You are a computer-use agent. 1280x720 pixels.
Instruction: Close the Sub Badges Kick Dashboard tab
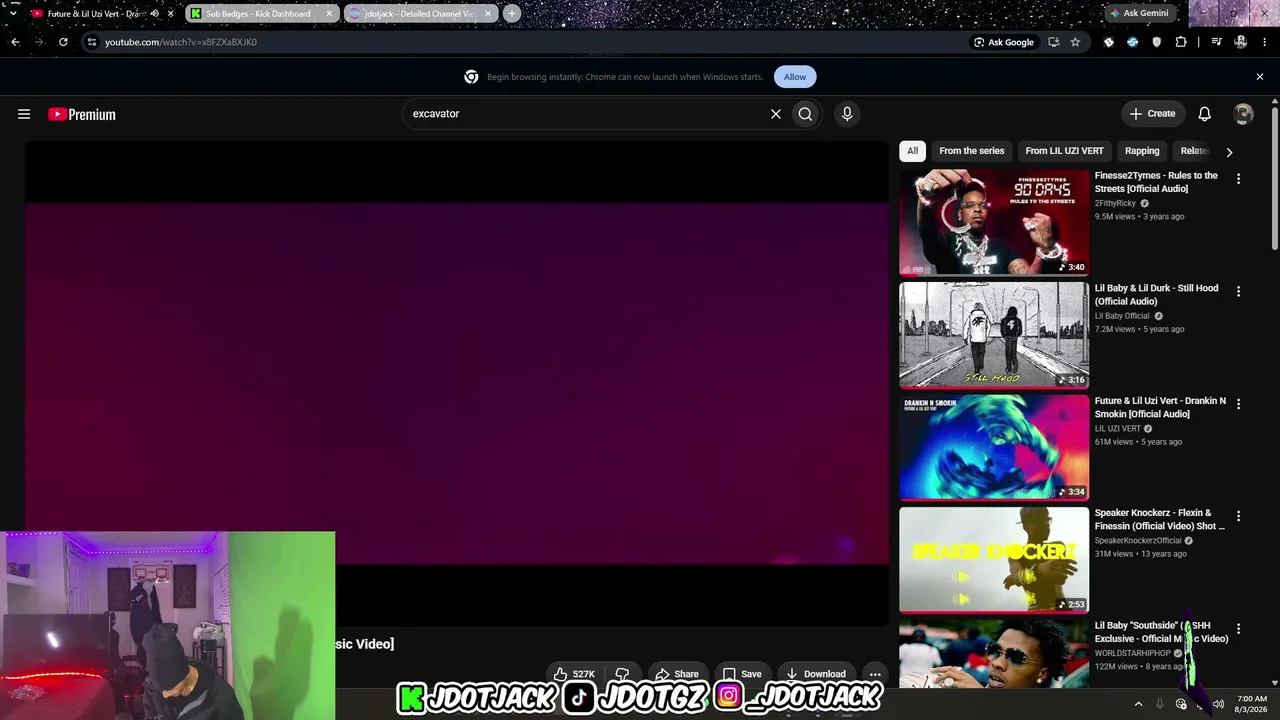coord(329,14)
